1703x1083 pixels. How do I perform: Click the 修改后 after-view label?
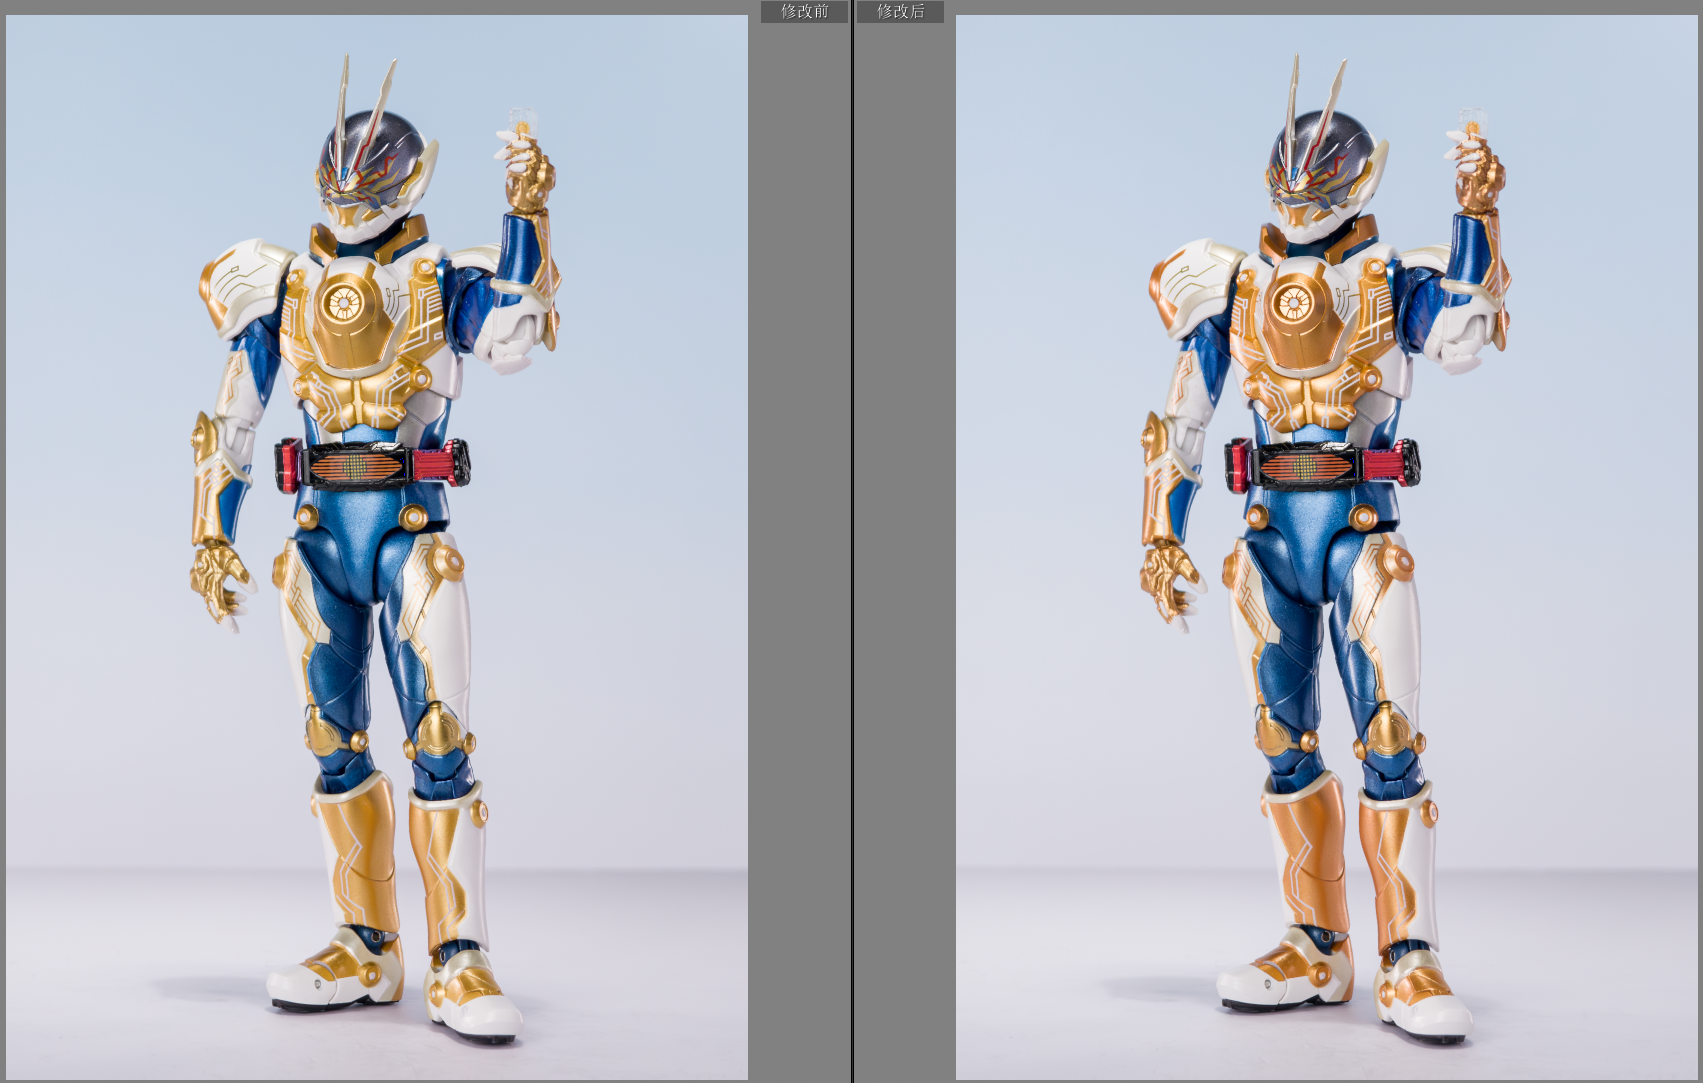900,11
